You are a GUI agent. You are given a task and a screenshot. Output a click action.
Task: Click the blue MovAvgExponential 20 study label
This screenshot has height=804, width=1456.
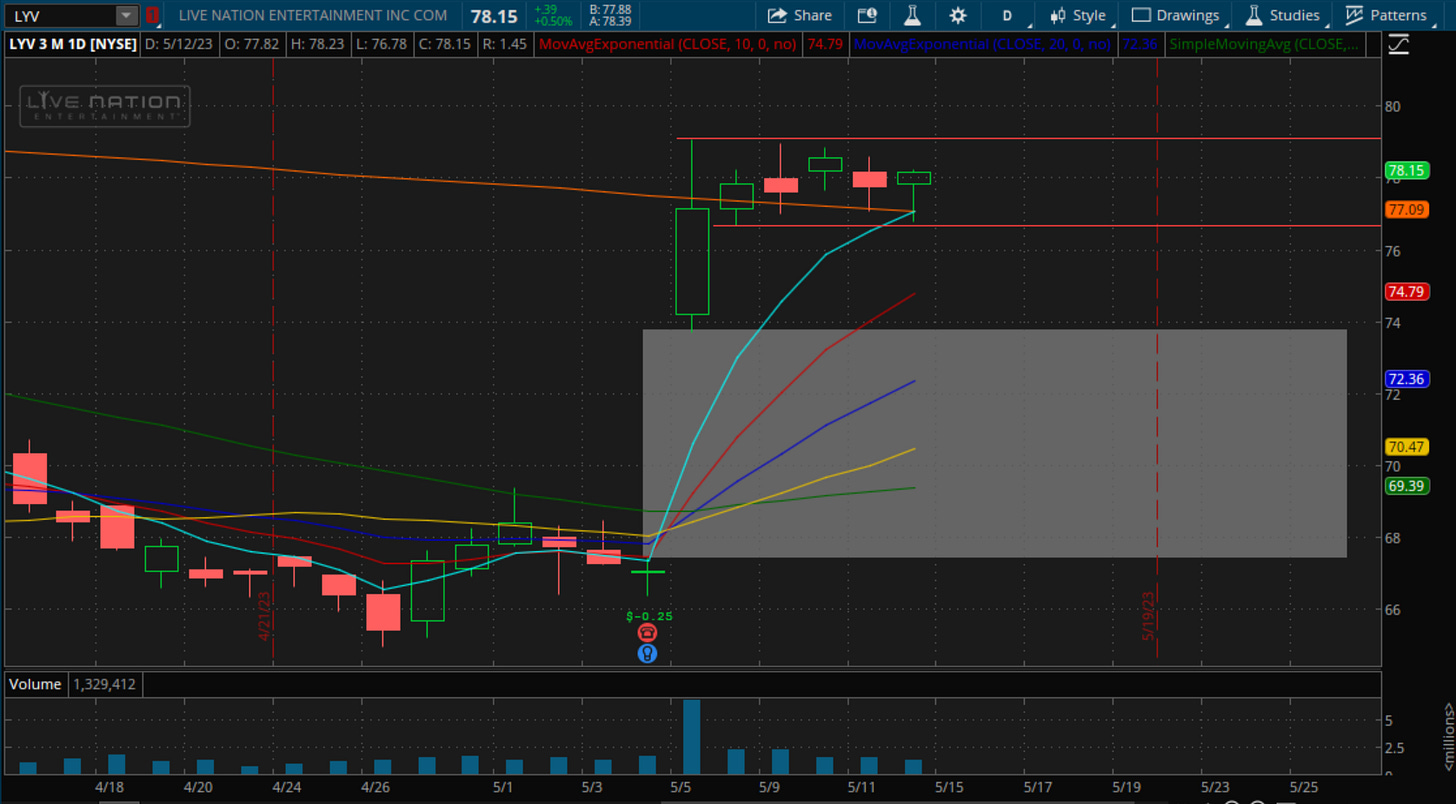coord(983,44)
